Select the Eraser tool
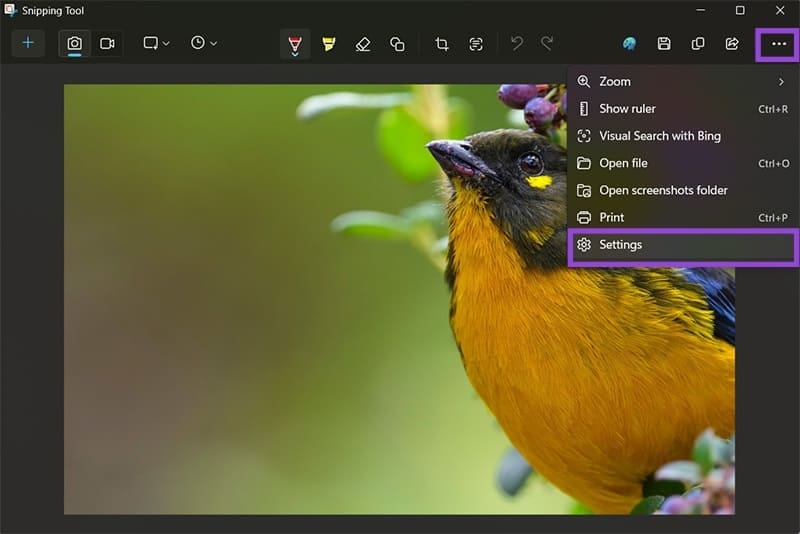800x534 pixels. coord(363,44)
